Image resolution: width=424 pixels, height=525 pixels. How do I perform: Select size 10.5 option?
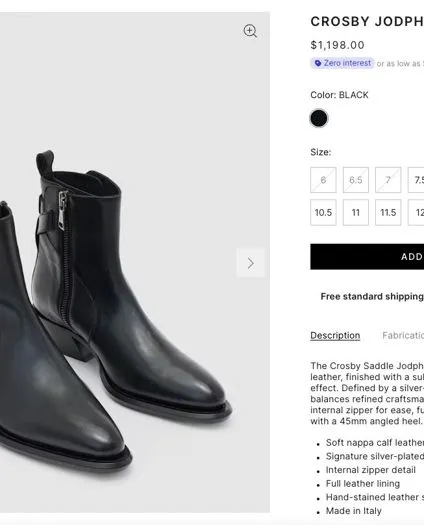coord(323,213)
